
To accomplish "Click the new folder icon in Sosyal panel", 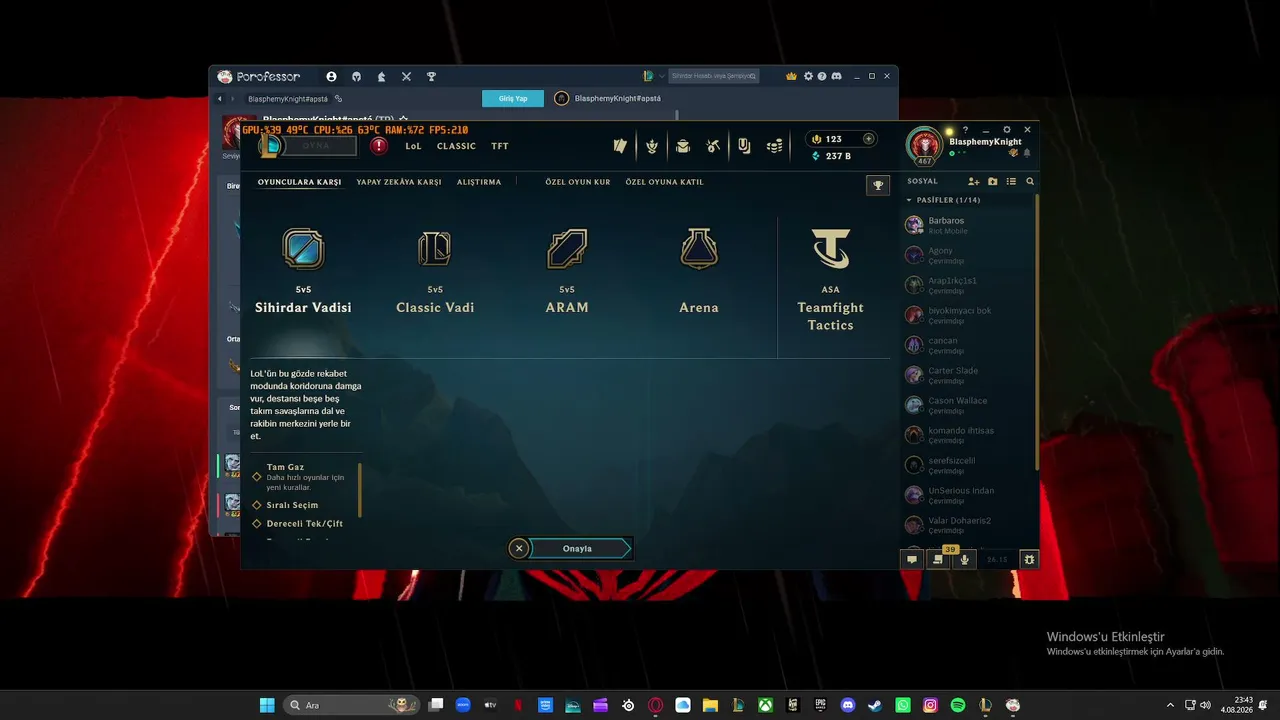I will [993, 182].
